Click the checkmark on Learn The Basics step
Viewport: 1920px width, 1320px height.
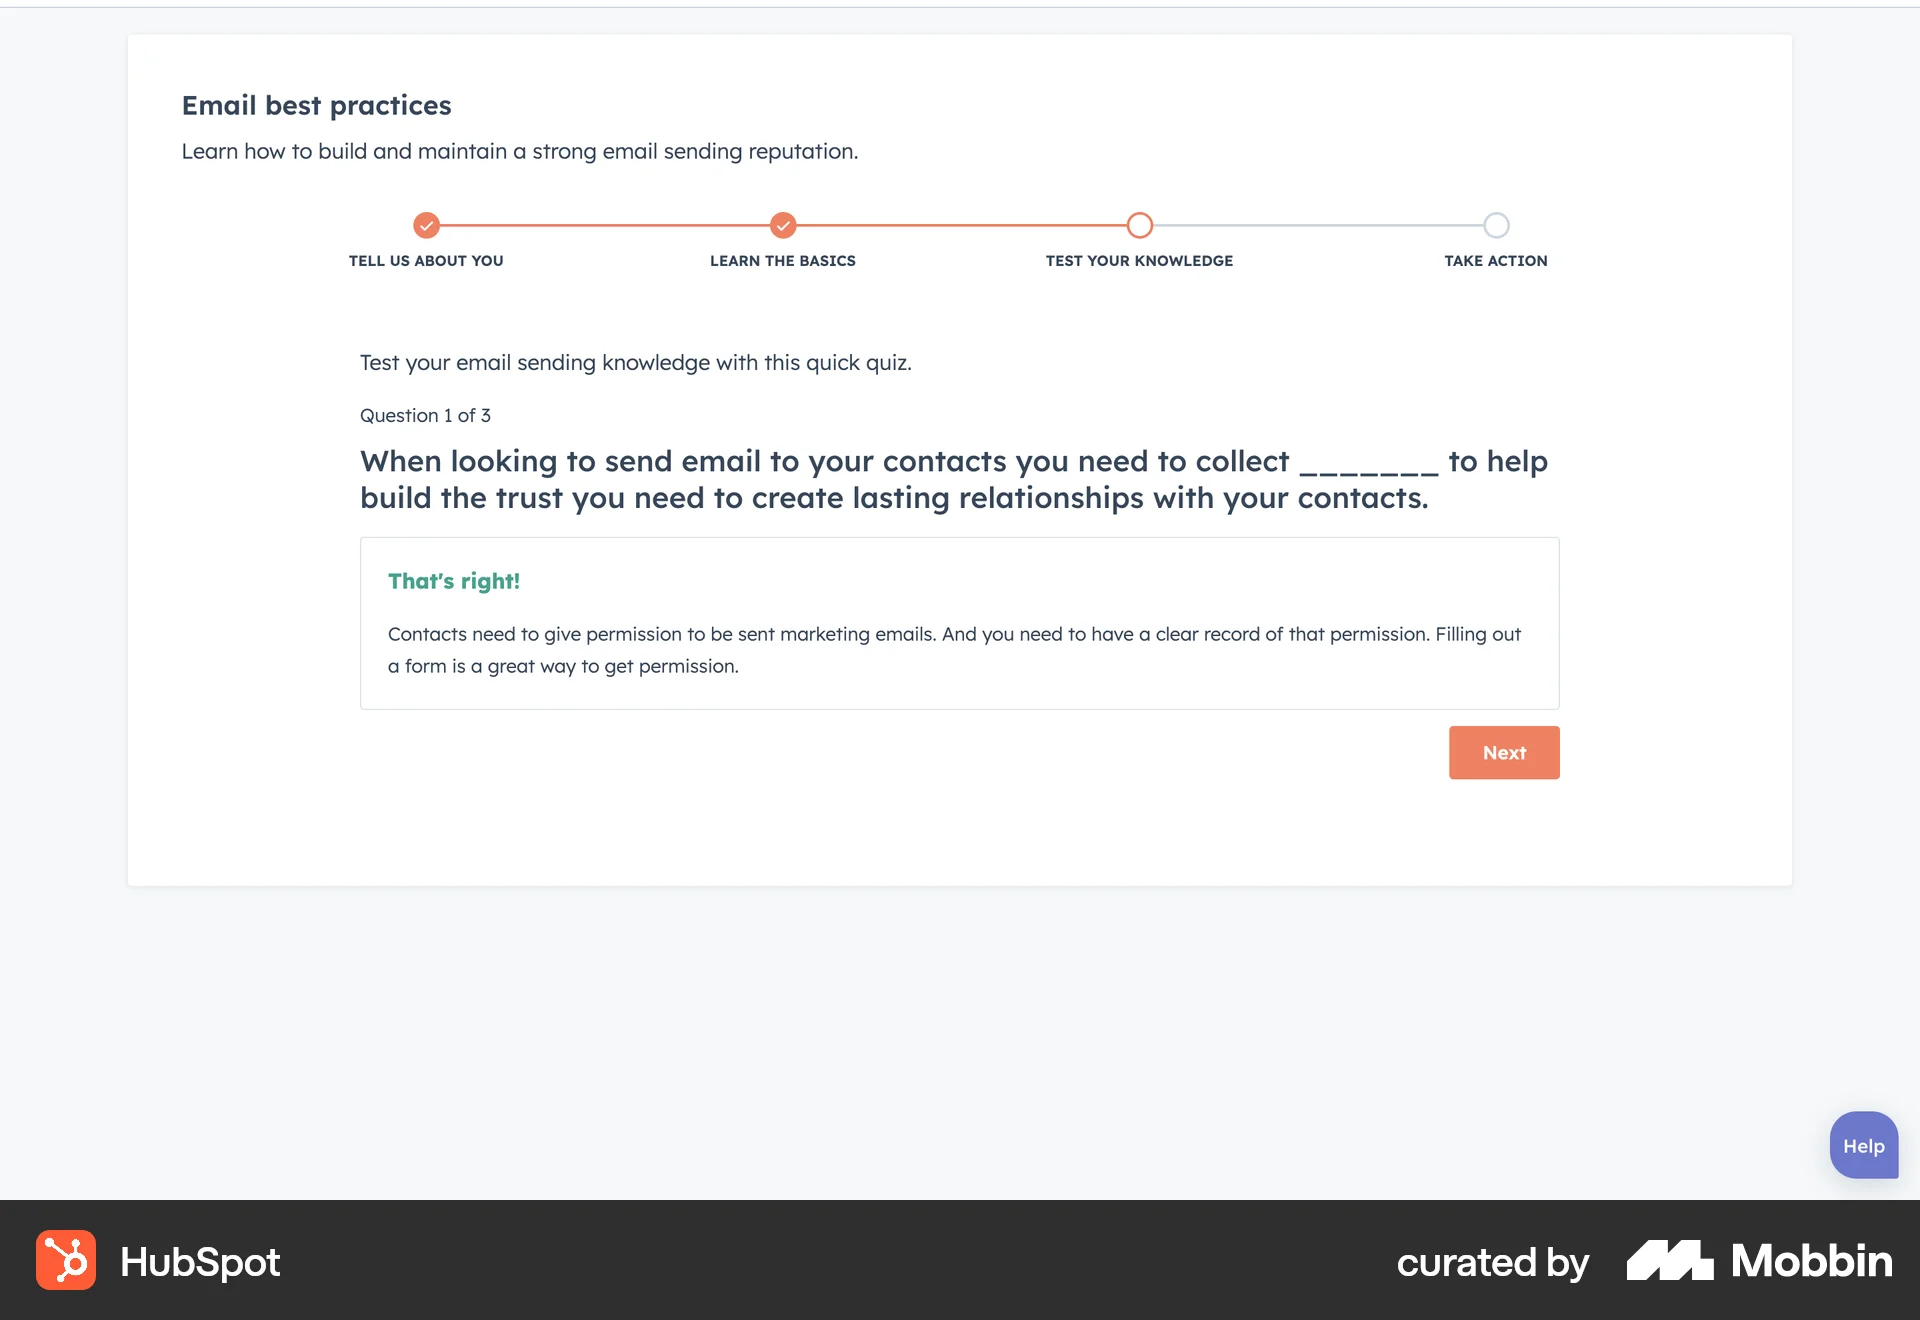pyautogui.click(x=783, y=226)
